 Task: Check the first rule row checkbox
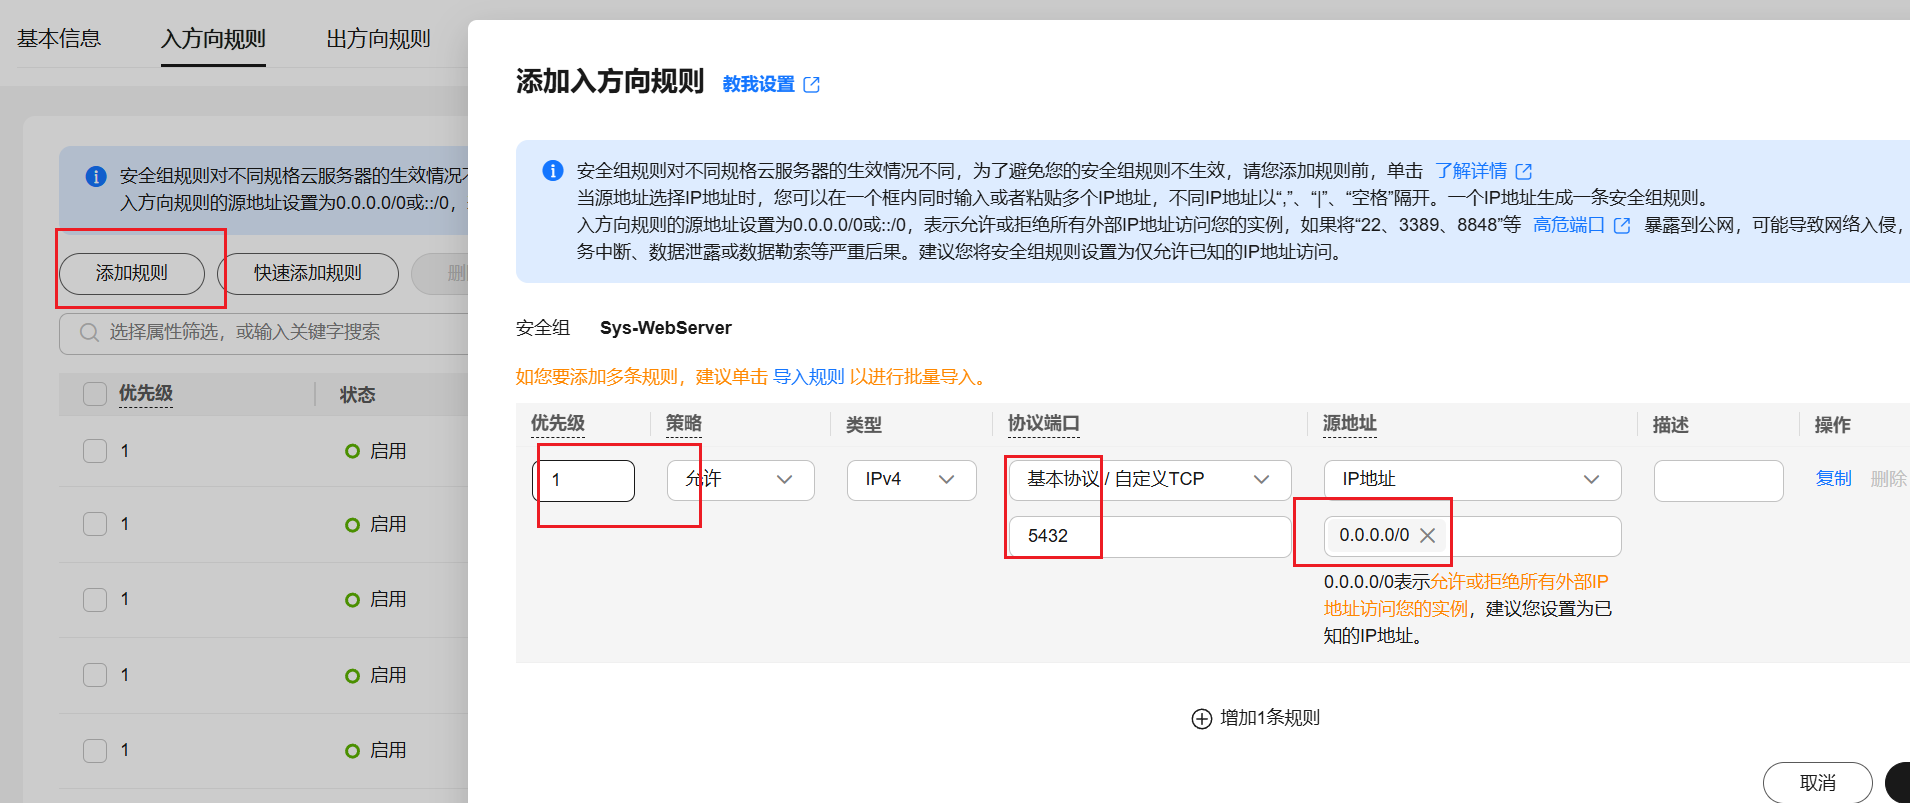[95, 451]
